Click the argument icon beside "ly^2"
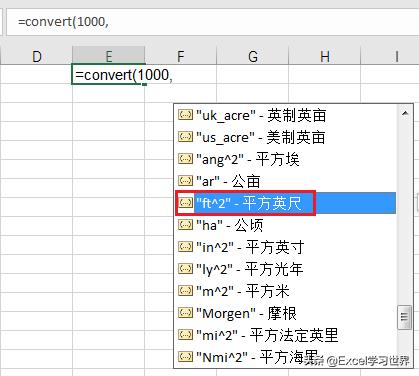Screen dimensions: 419x376 tap(185, 269)
